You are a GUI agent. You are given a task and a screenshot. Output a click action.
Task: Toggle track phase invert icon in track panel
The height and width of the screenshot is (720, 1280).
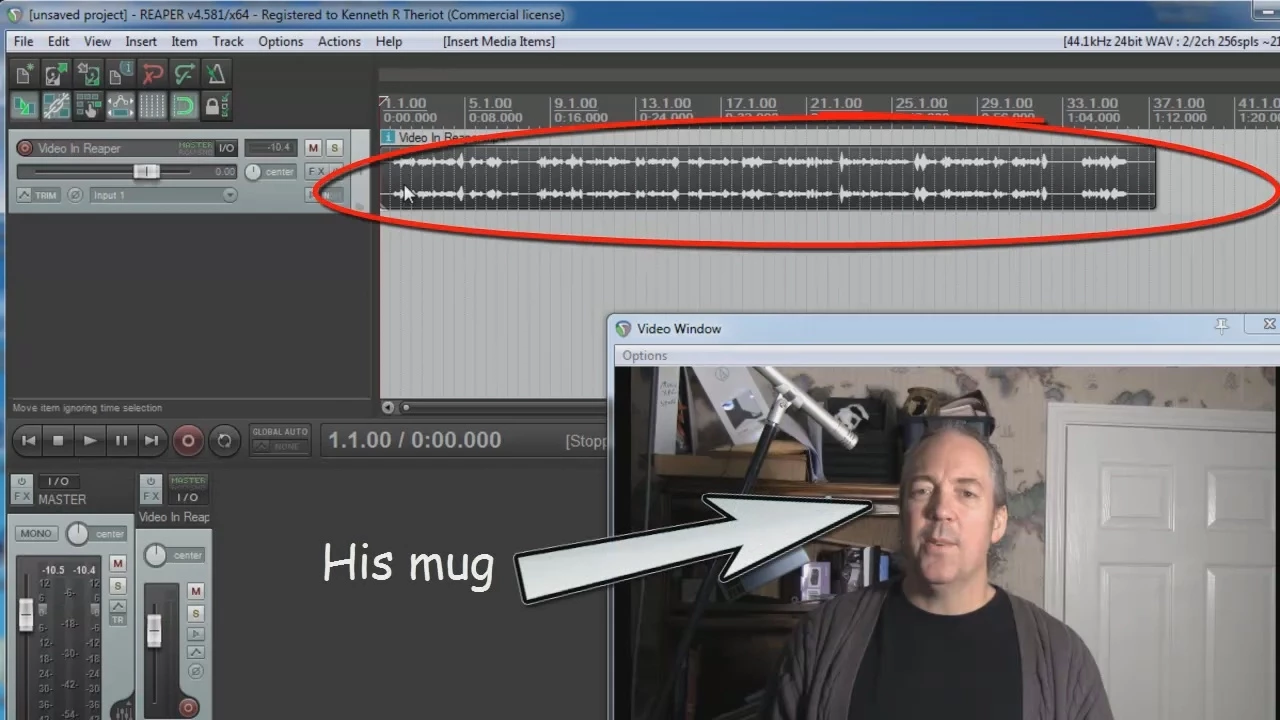point(75,195)
